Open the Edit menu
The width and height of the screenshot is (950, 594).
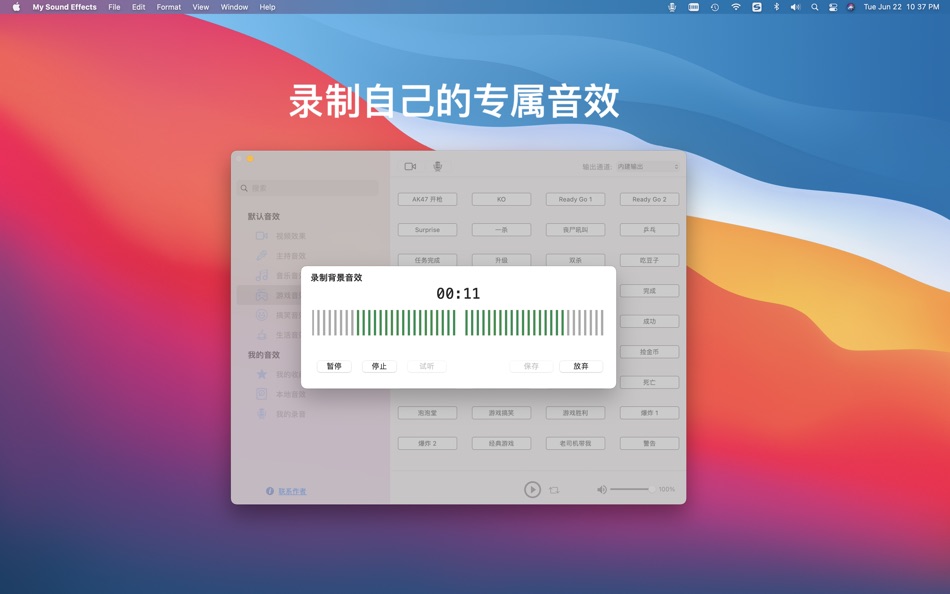point(139,7)
